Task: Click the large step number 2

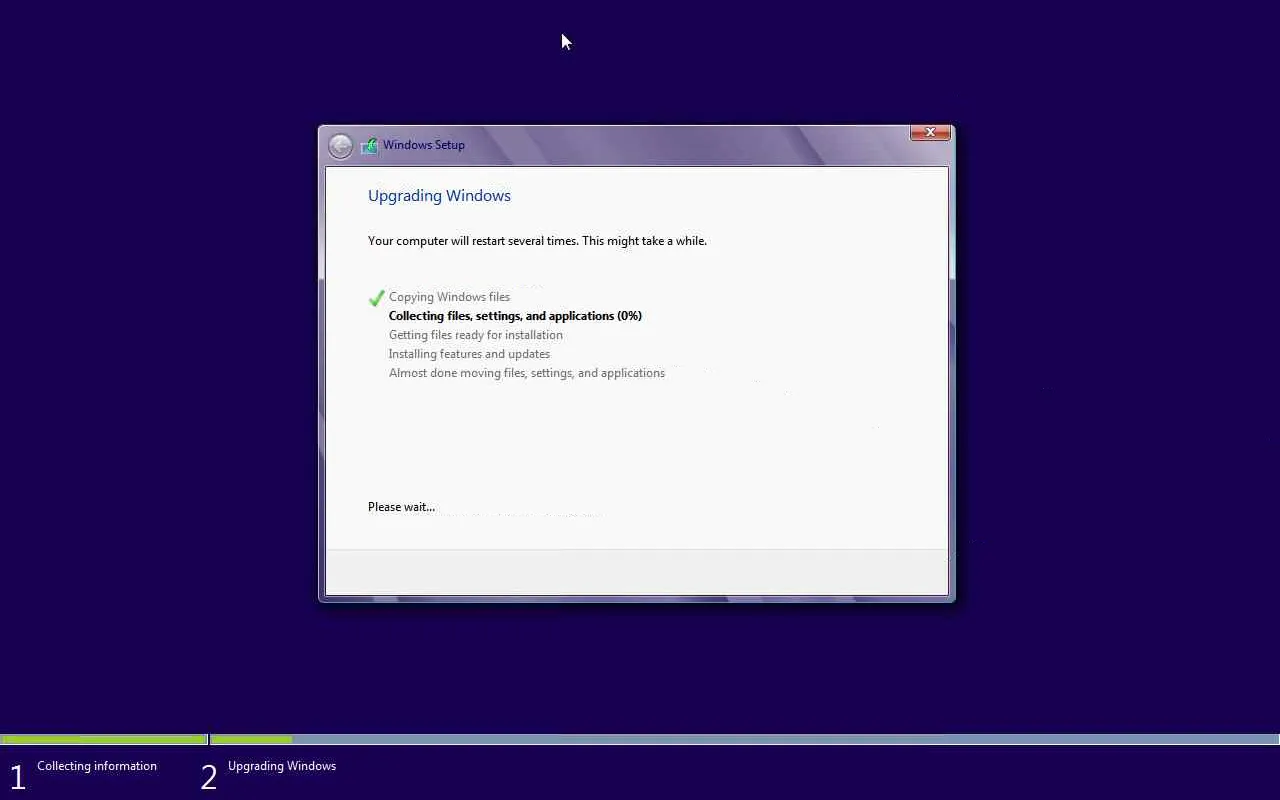Action: point(208,777)
